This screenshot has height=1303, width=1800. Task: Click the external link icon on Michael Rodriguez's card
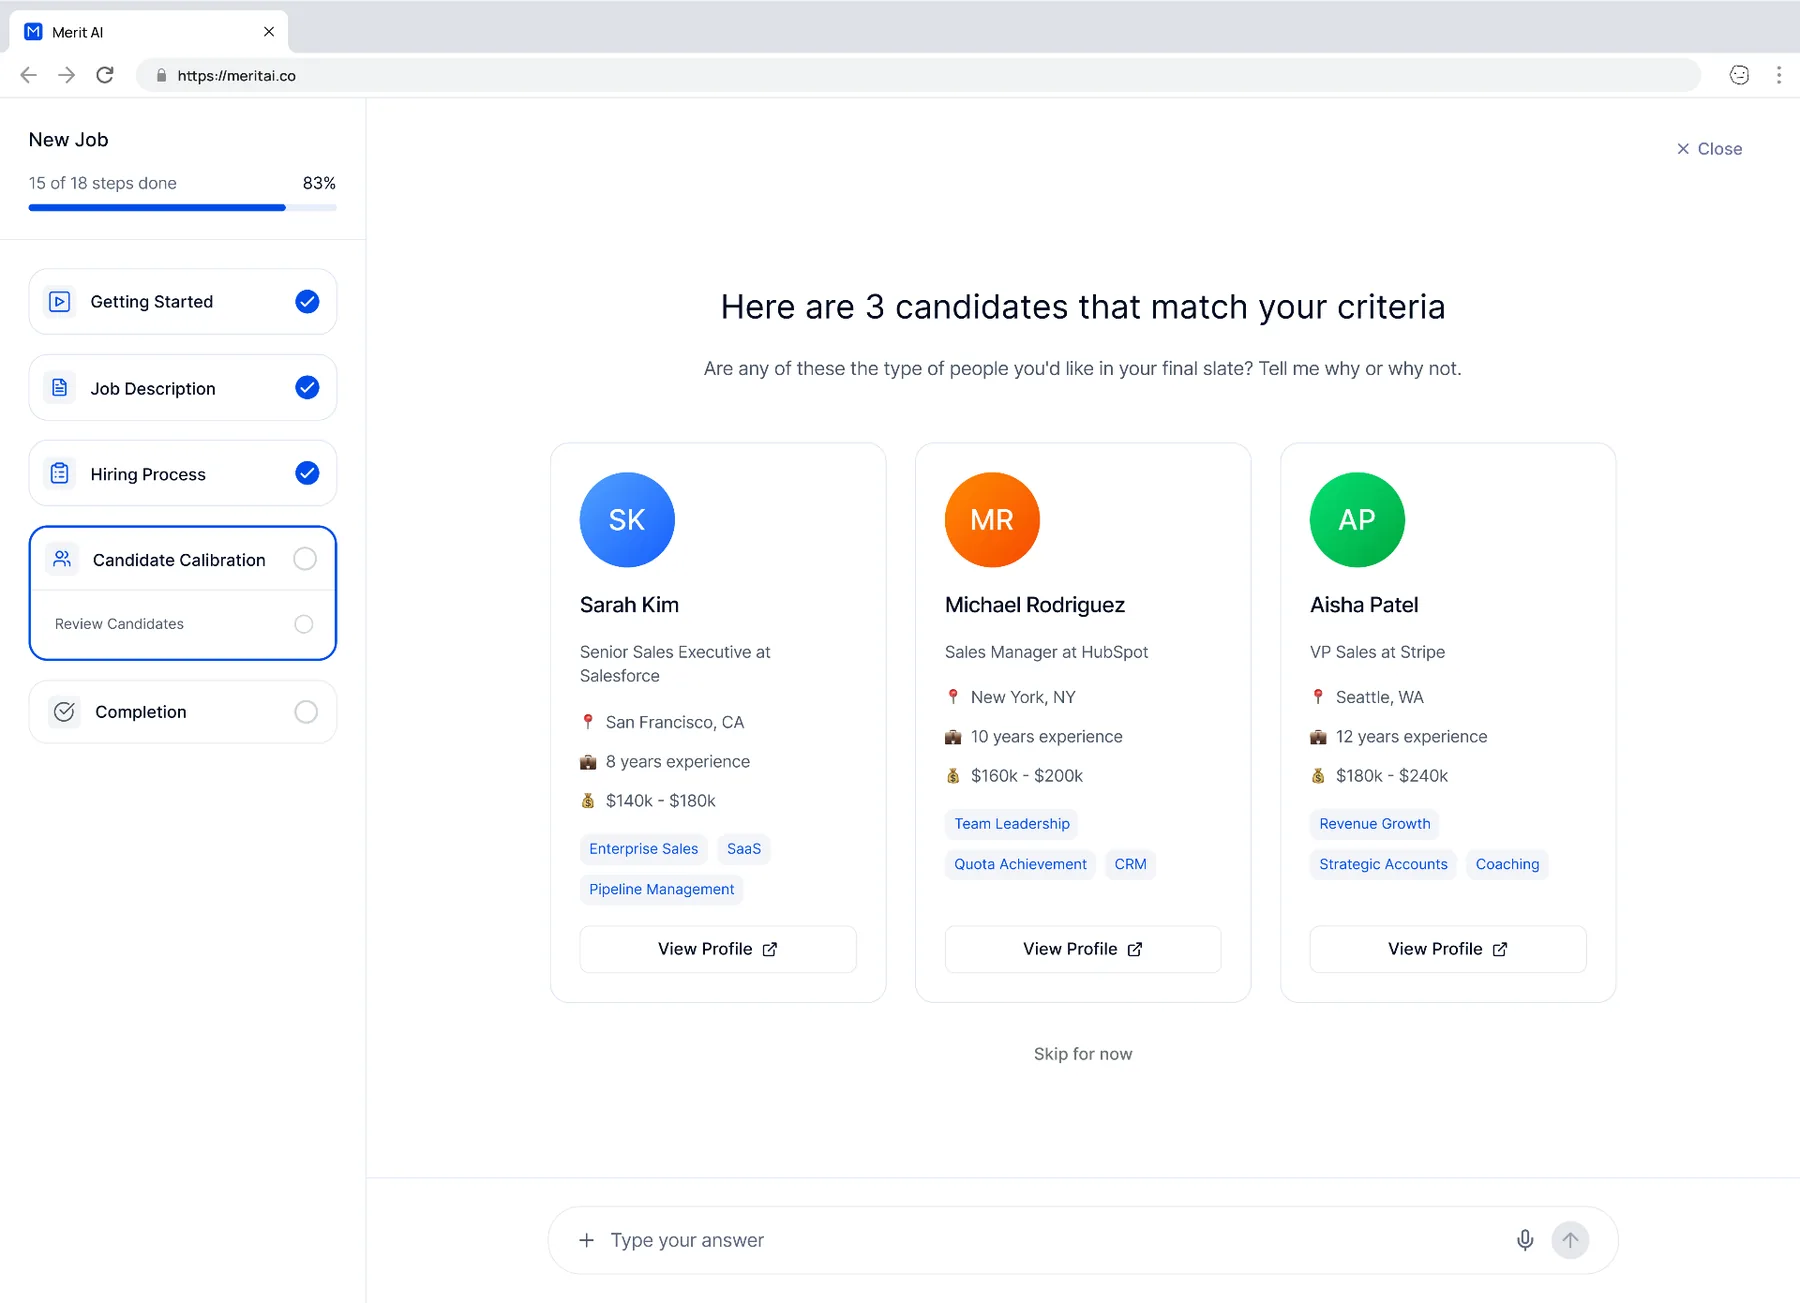tap(1135, 949)
